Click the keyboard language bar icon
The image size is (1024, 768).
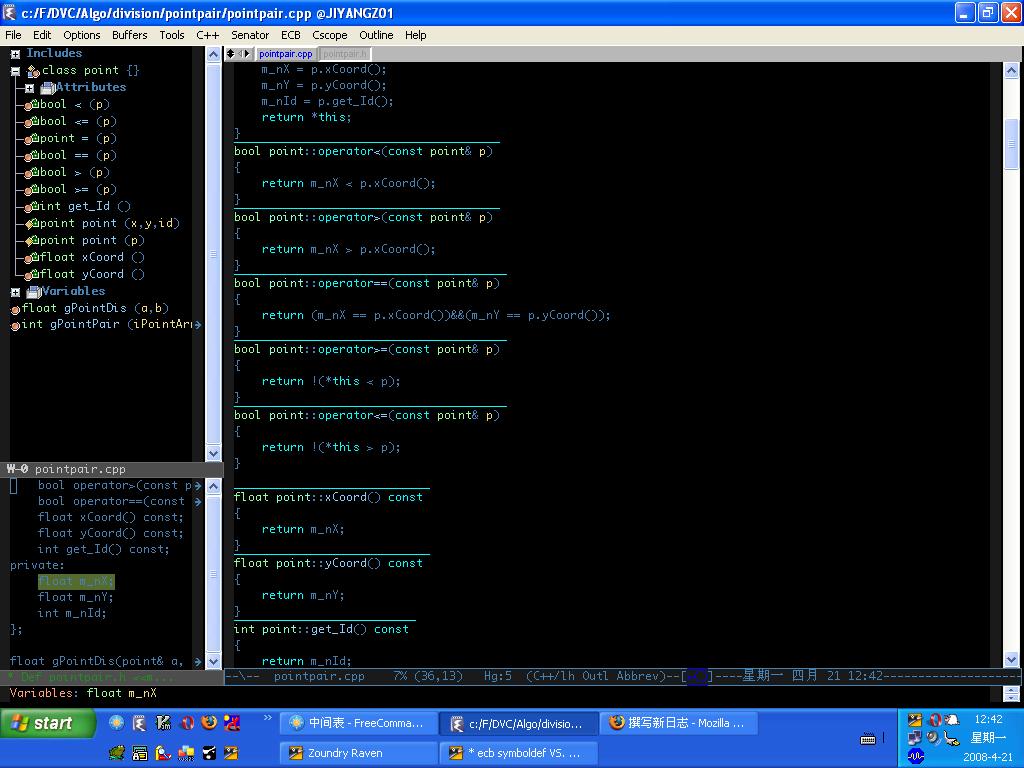point(868,739)
